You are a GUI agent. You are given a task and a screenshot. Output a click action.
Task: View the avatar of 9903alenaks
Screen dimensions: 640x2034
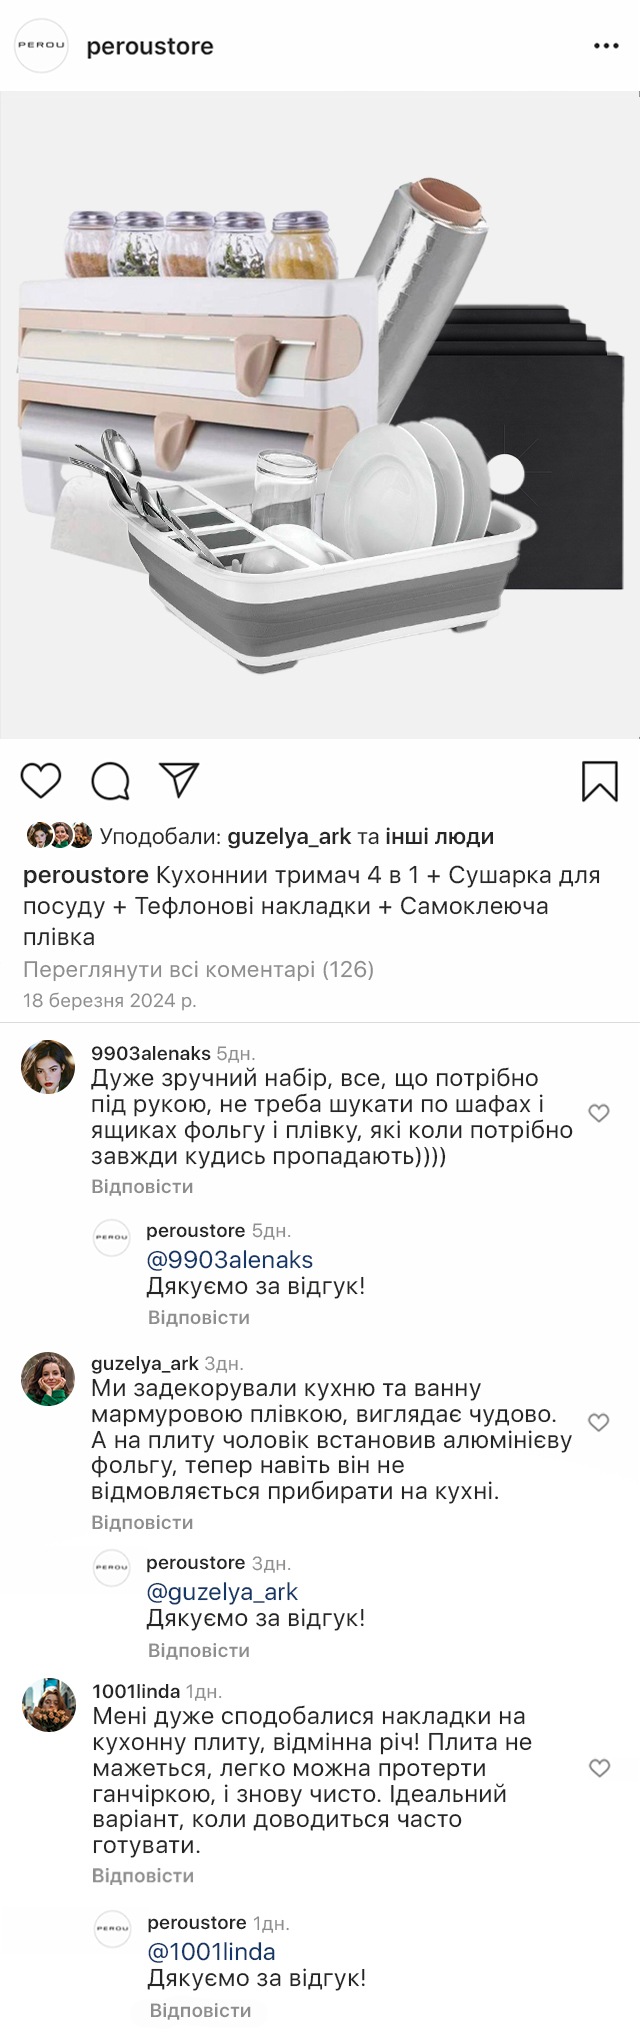pos(48,1067)
